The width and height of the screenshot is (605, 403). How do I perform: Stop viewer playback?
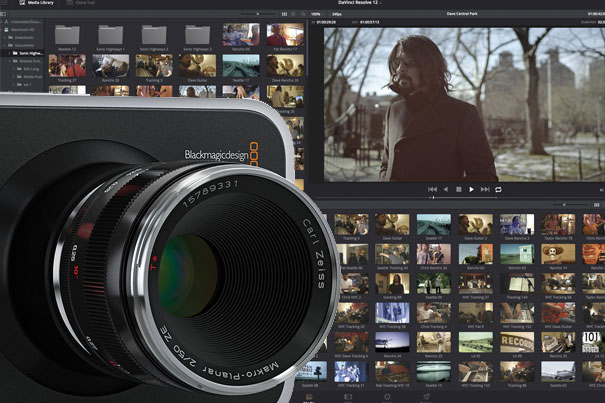[x=459, y=190]
